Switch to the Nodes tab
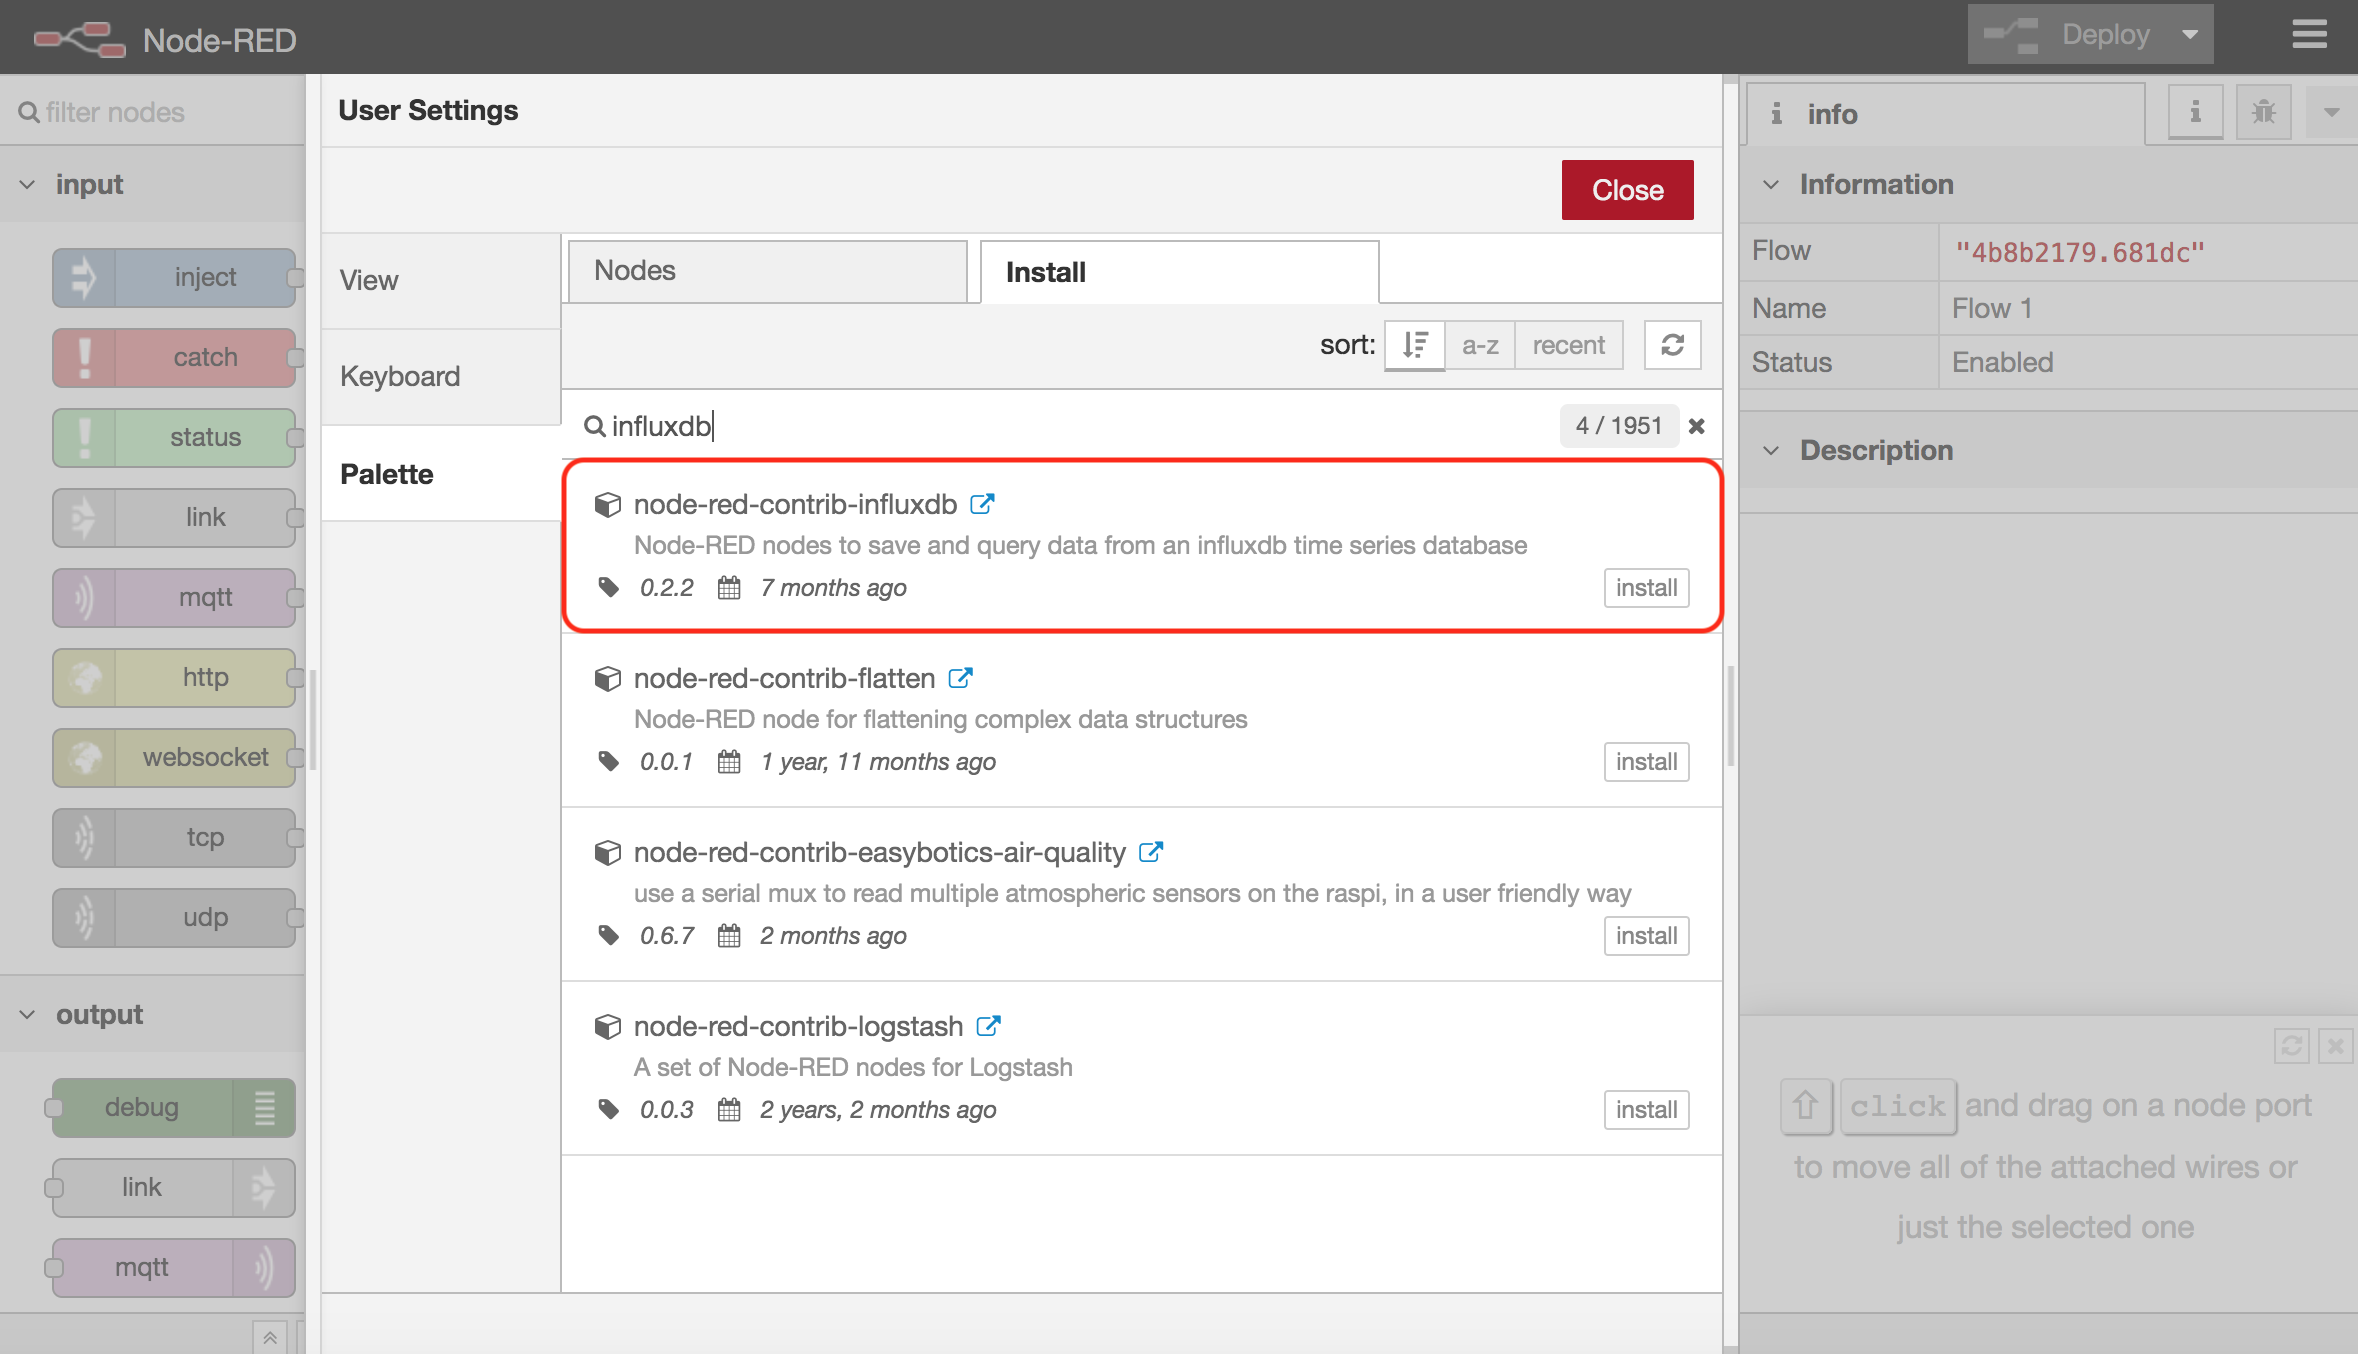Image resolution: width=2358 pixels, height=1354 pixels. click(x=767, y=271)
